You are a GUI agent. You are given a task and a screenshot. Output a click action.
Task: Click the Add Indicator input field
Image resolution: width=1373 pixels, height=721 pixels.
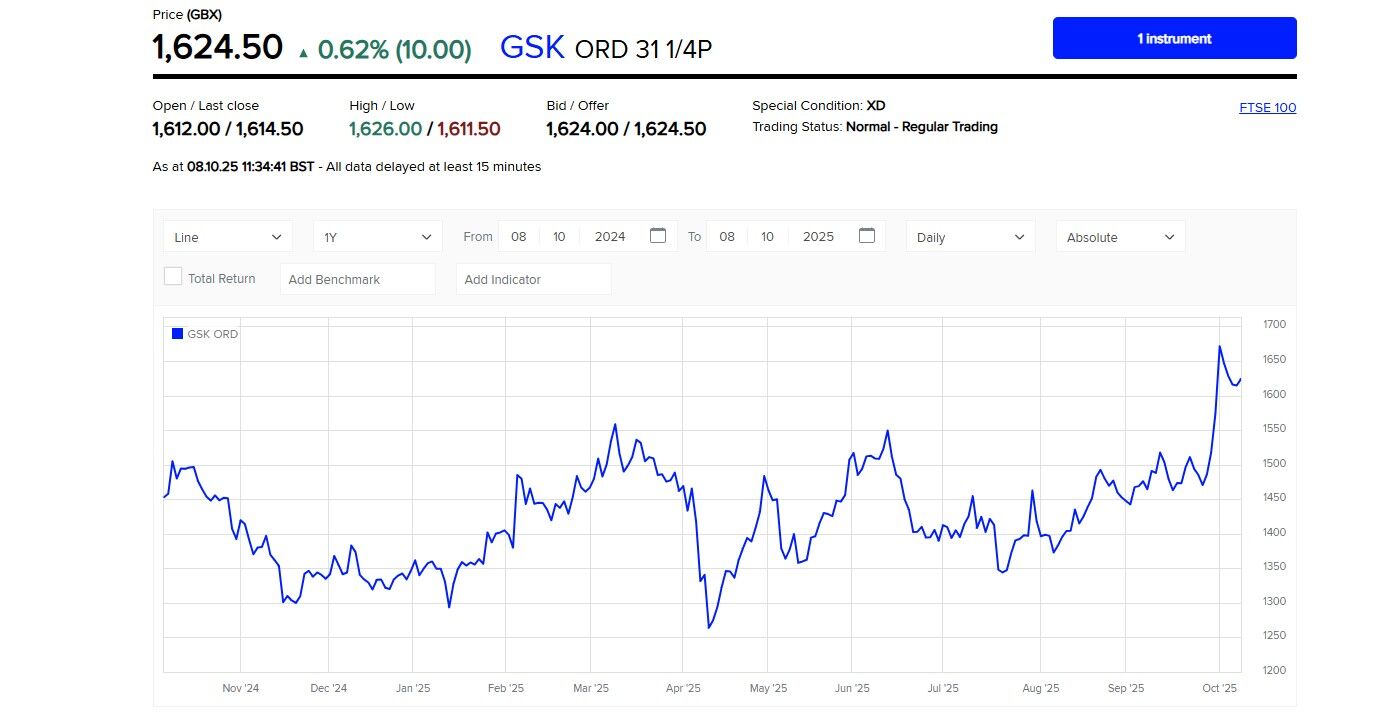click(533, 279)
